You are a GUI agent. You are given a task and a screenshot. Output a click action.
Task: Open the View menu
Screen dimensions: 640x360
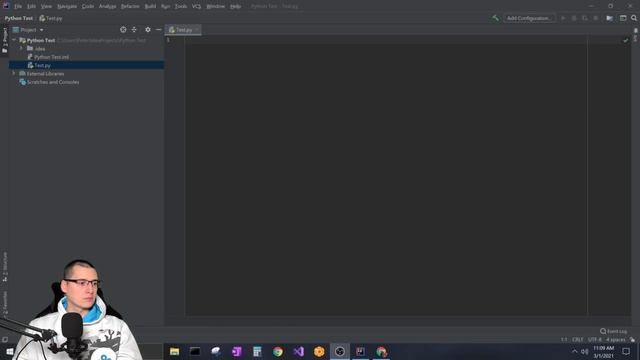click(x=46, y=7)
